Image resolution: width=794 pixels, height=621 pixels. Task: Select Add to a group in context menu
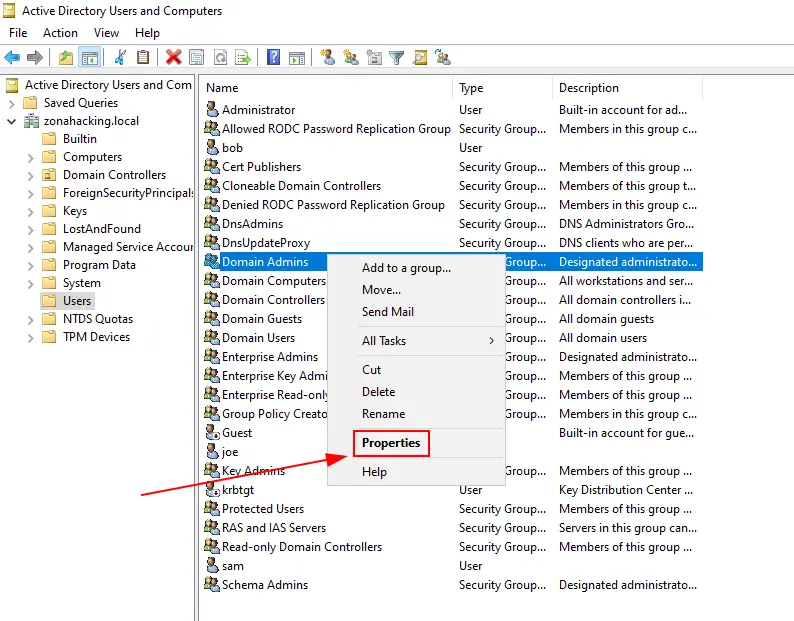point(406,268)
